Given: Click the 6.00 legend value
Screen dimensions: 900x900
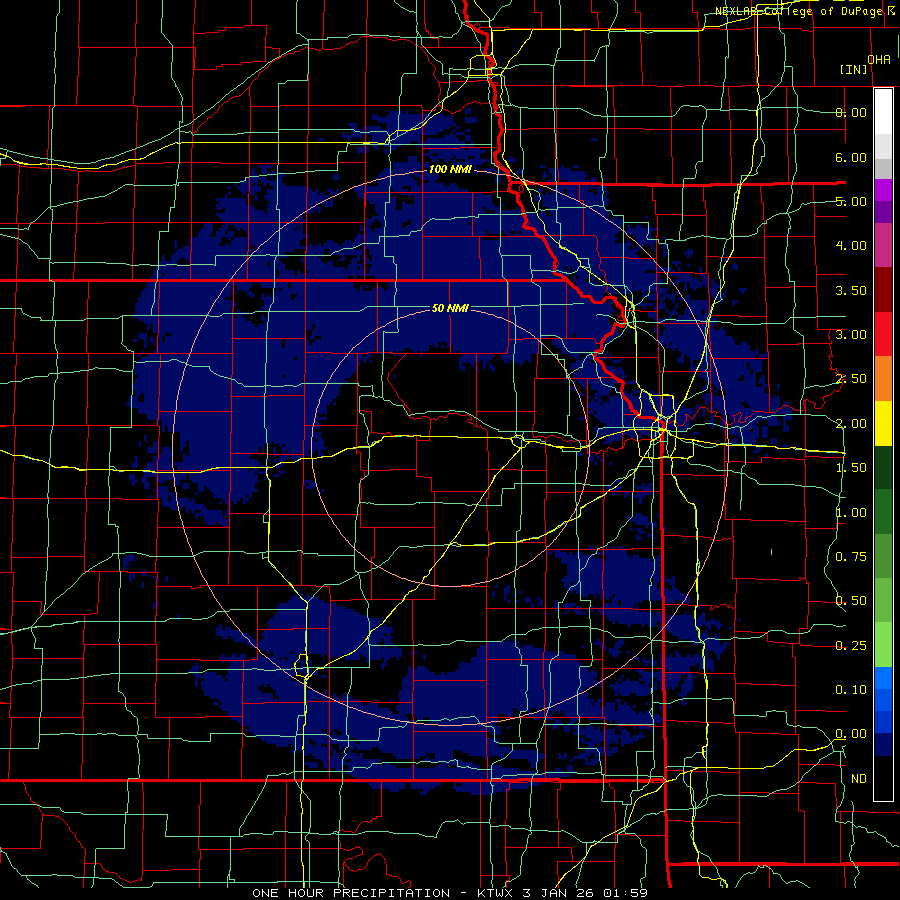Looking at the screenshot, I should (851, 157).
